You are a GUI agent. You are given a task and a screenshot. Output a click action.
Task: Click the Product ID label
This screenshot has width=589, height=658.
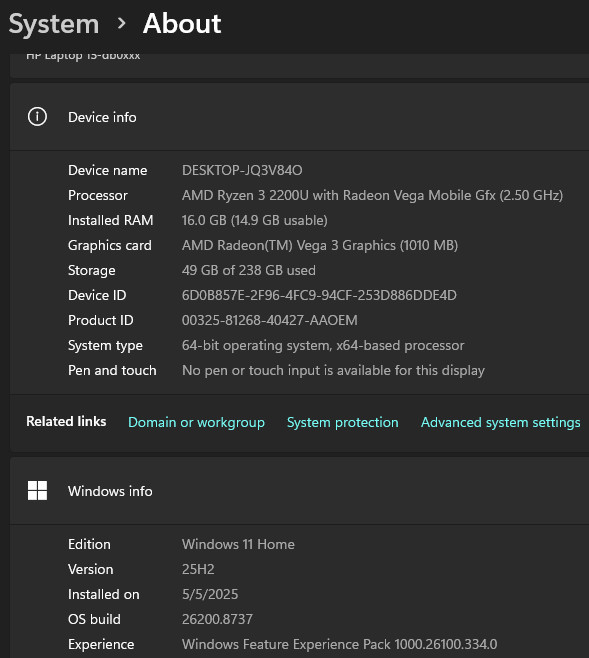[101, 320]
